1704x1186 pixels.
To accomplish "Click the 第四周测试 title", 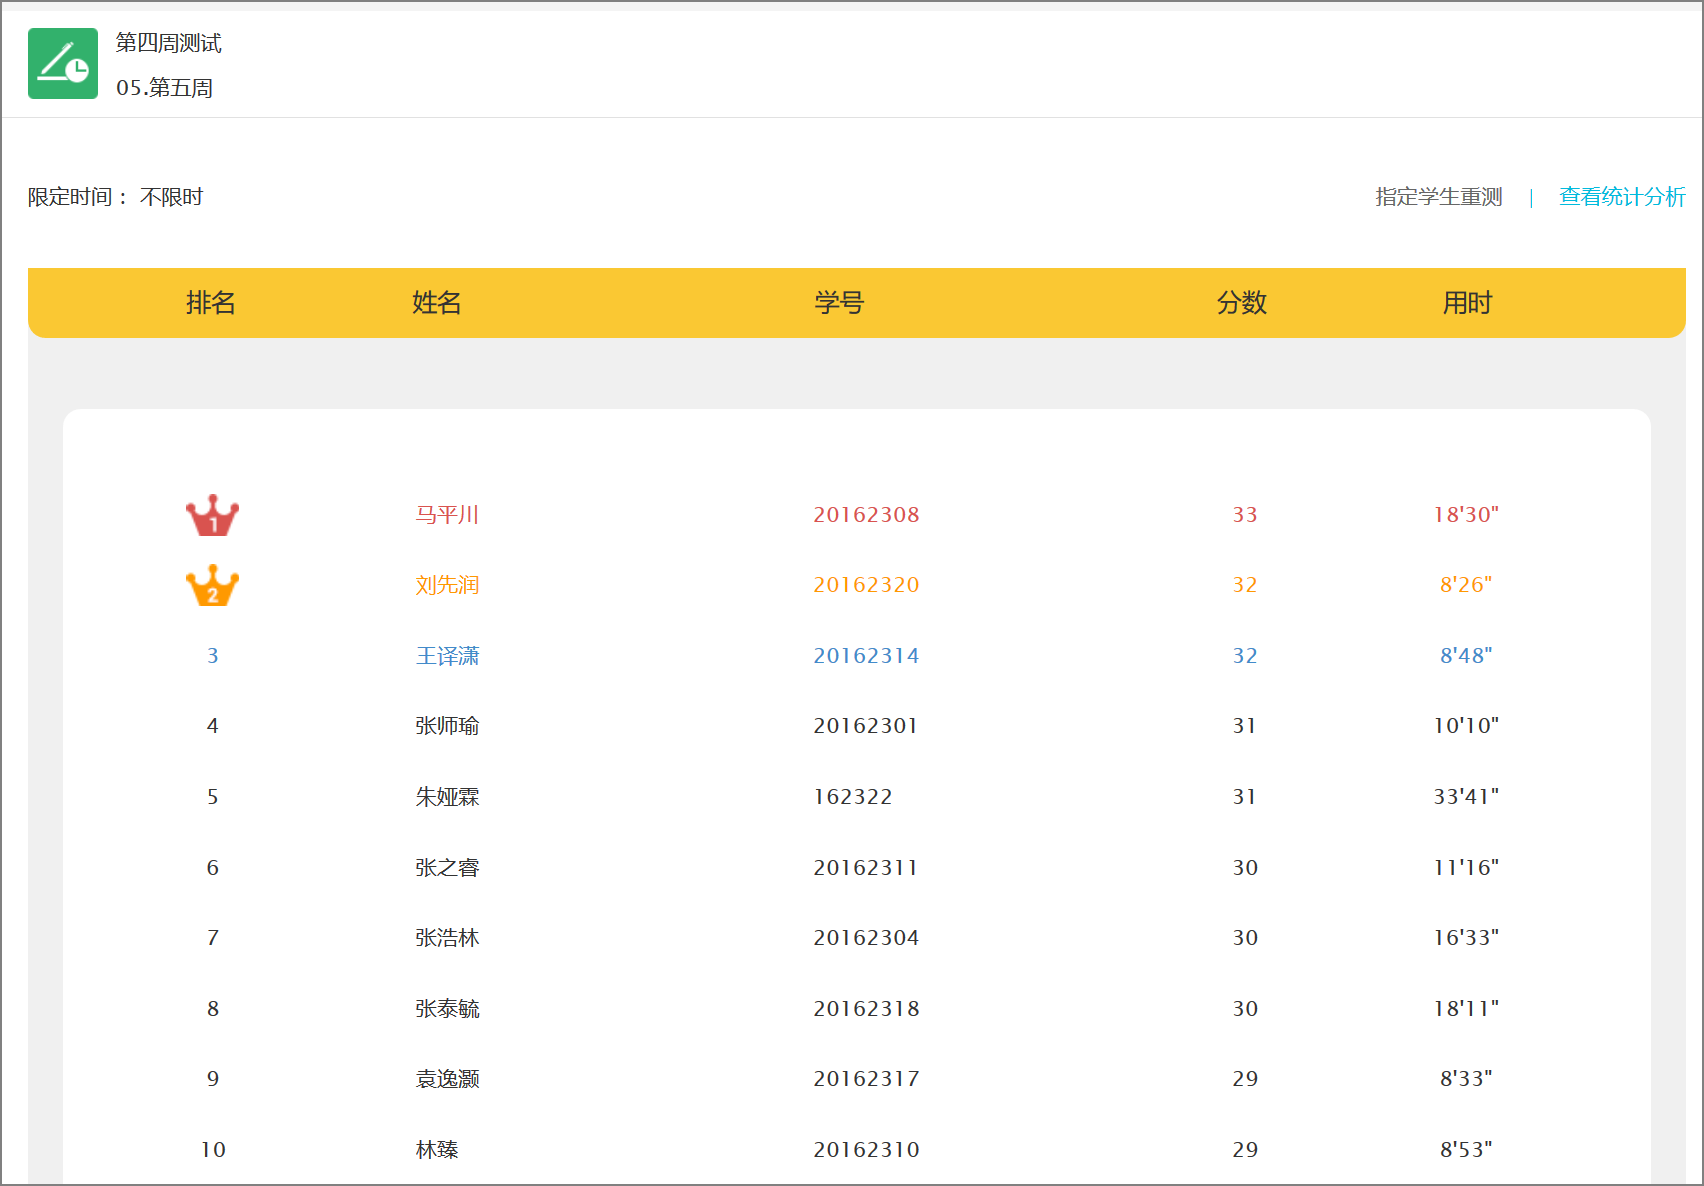I will pyautogui.click(x=169, y=43).
